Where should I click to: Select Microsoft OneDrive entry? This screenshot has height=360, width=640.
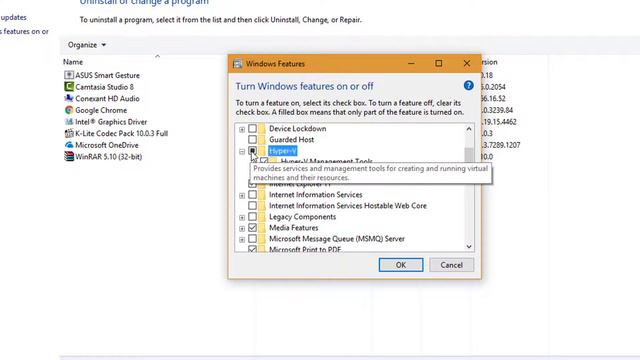pos(107,145)
